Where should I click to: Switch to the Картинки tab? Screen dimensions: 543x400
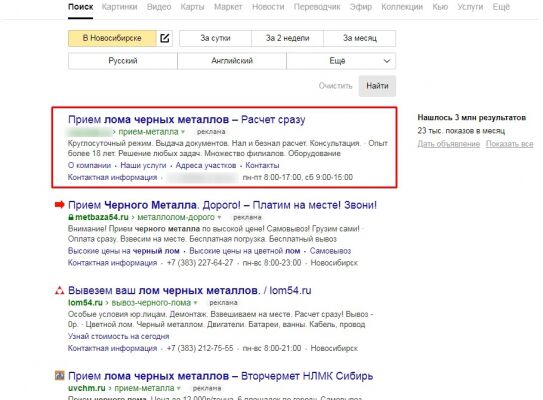point(119,7)
